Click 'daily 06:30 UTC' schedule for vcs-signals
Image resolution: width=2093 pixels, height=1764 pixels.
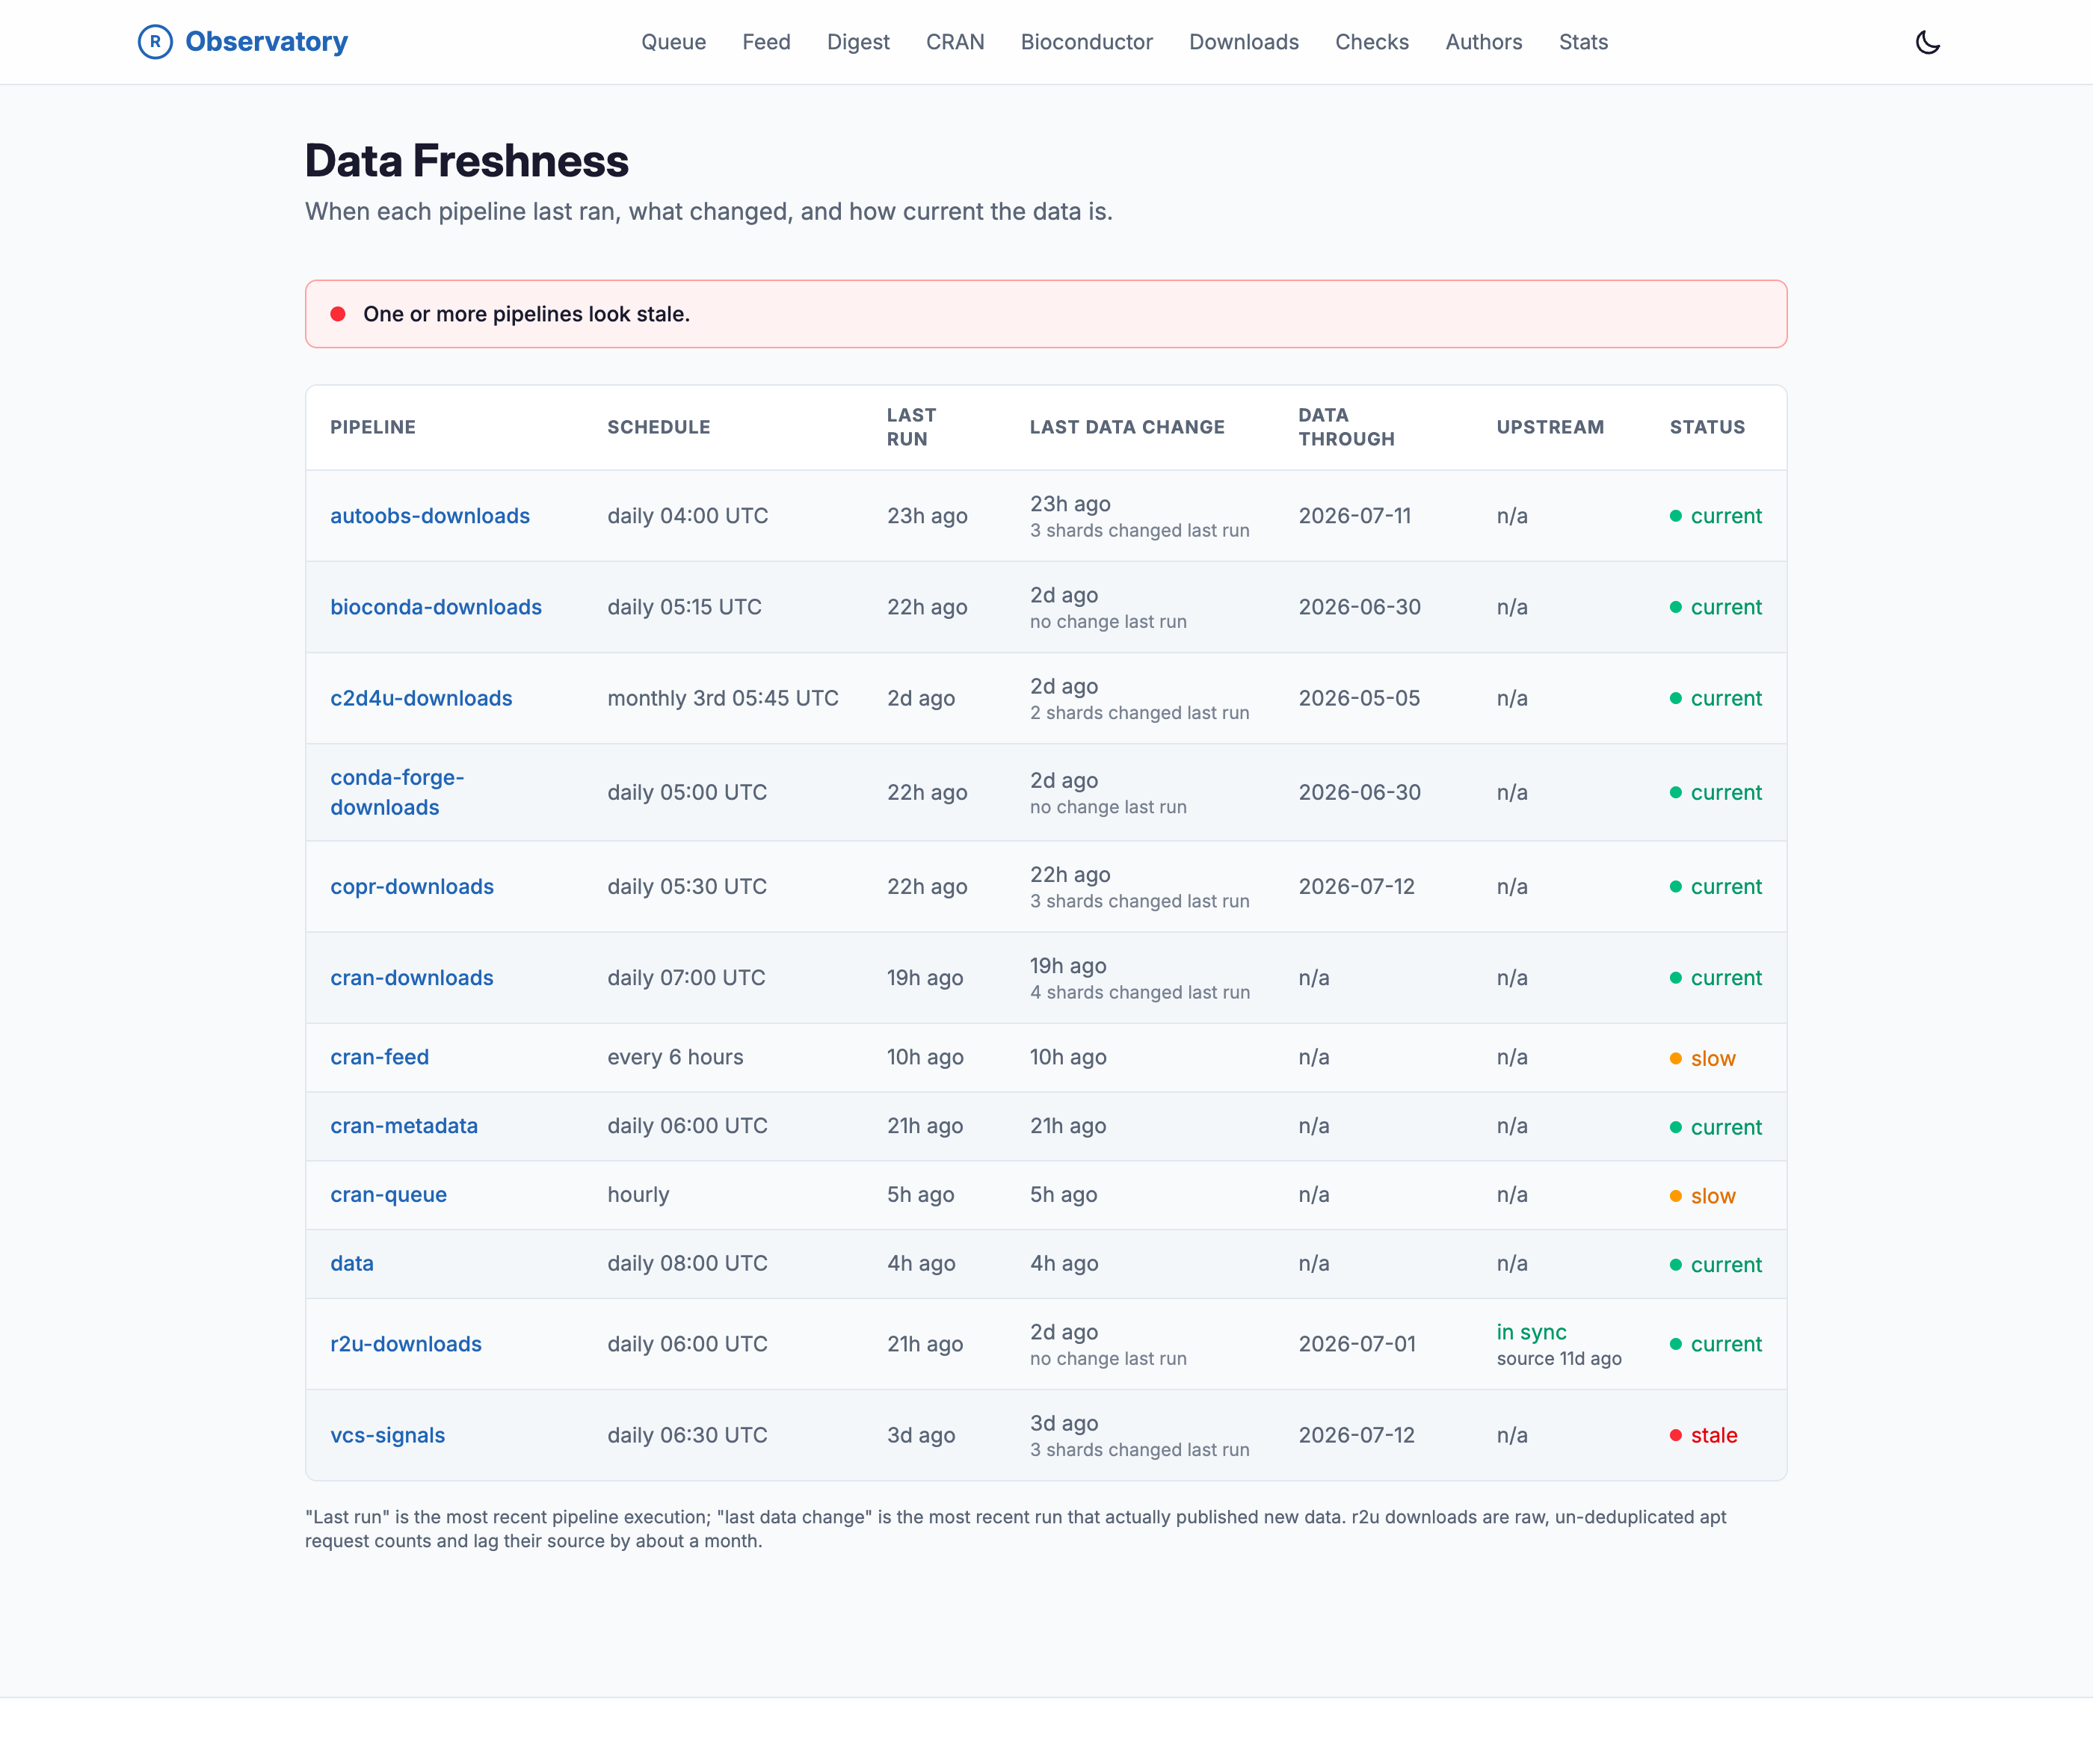[688, 1435]
